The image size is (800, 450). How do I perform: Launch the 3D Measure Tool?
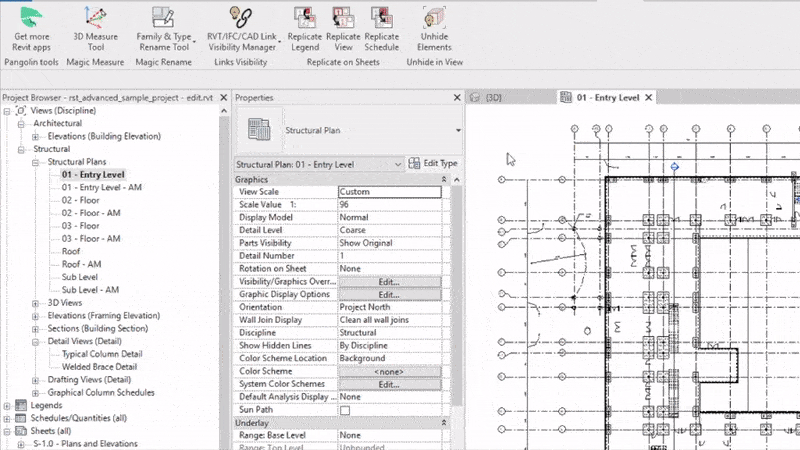click(x=95, y=29)
